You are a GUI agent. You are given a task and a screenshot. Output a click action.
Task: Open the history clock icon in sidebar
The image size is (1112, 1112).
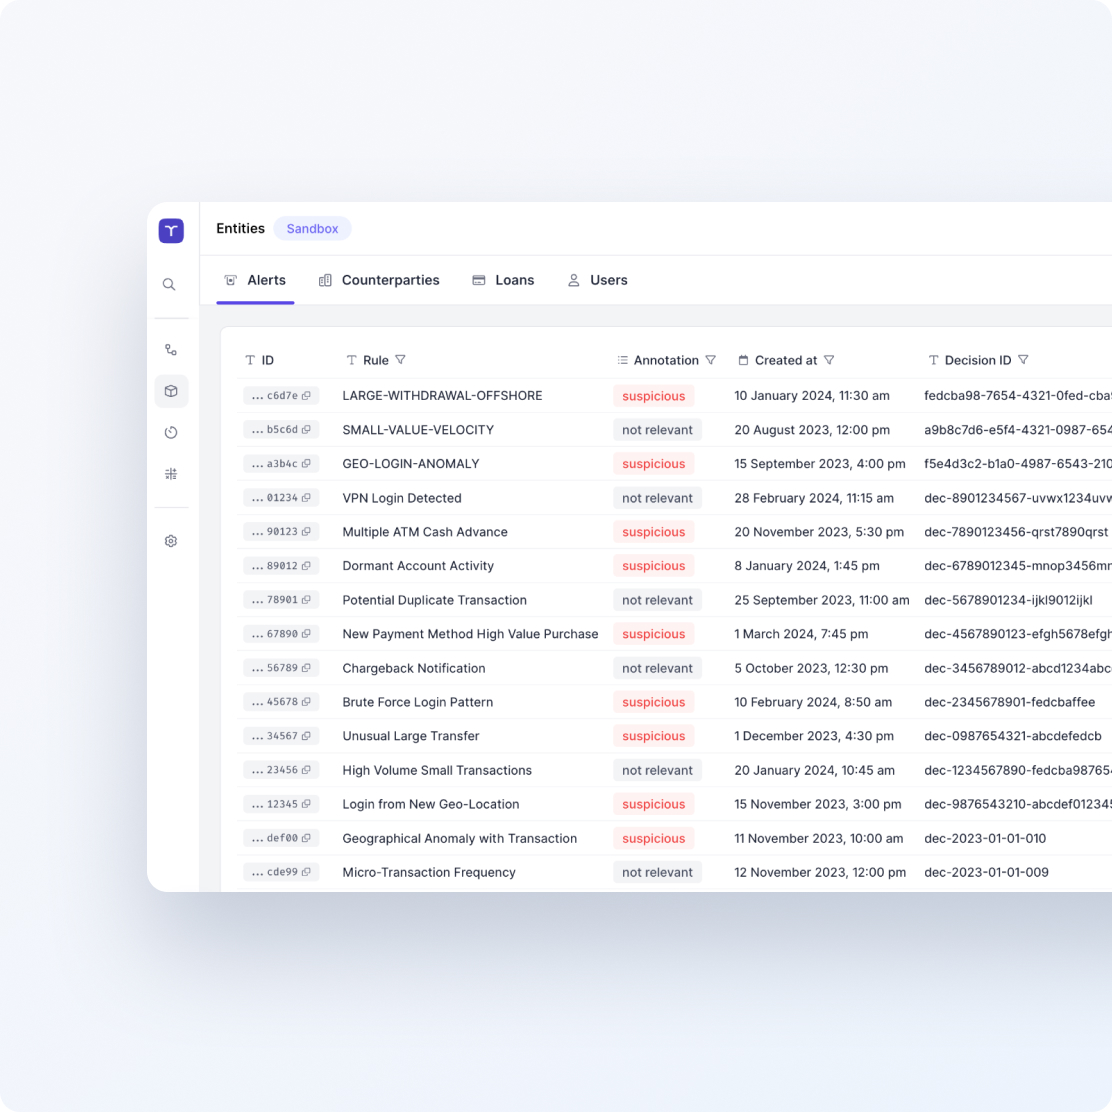171,433
